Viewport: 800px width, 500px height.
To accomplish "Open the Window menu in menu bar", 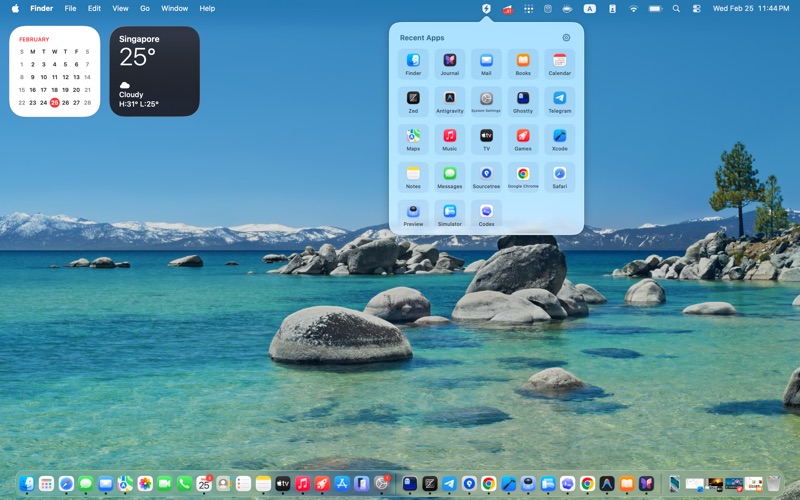I will [174, 8].
